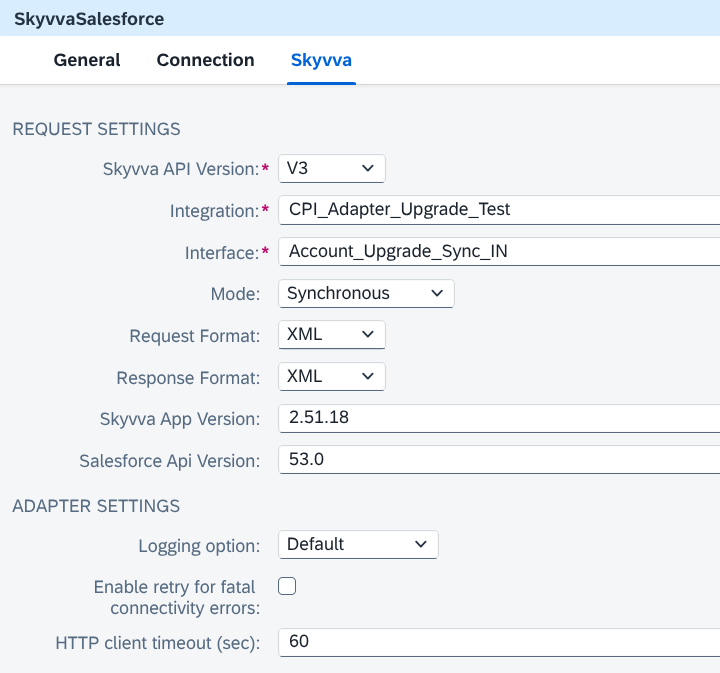Select the Skyvva tab

pos(321,60)
